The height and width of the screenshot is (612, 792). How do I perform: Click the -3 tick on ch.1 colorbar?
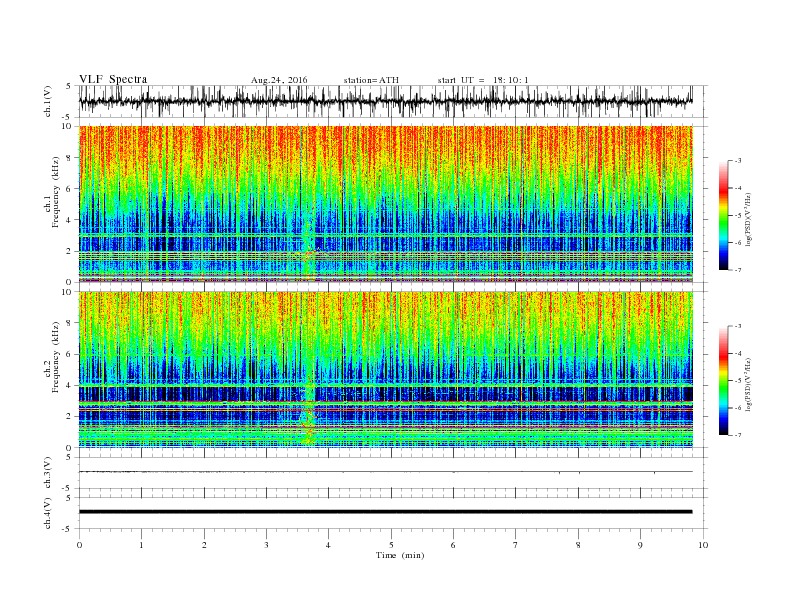(x=738, y=161)
